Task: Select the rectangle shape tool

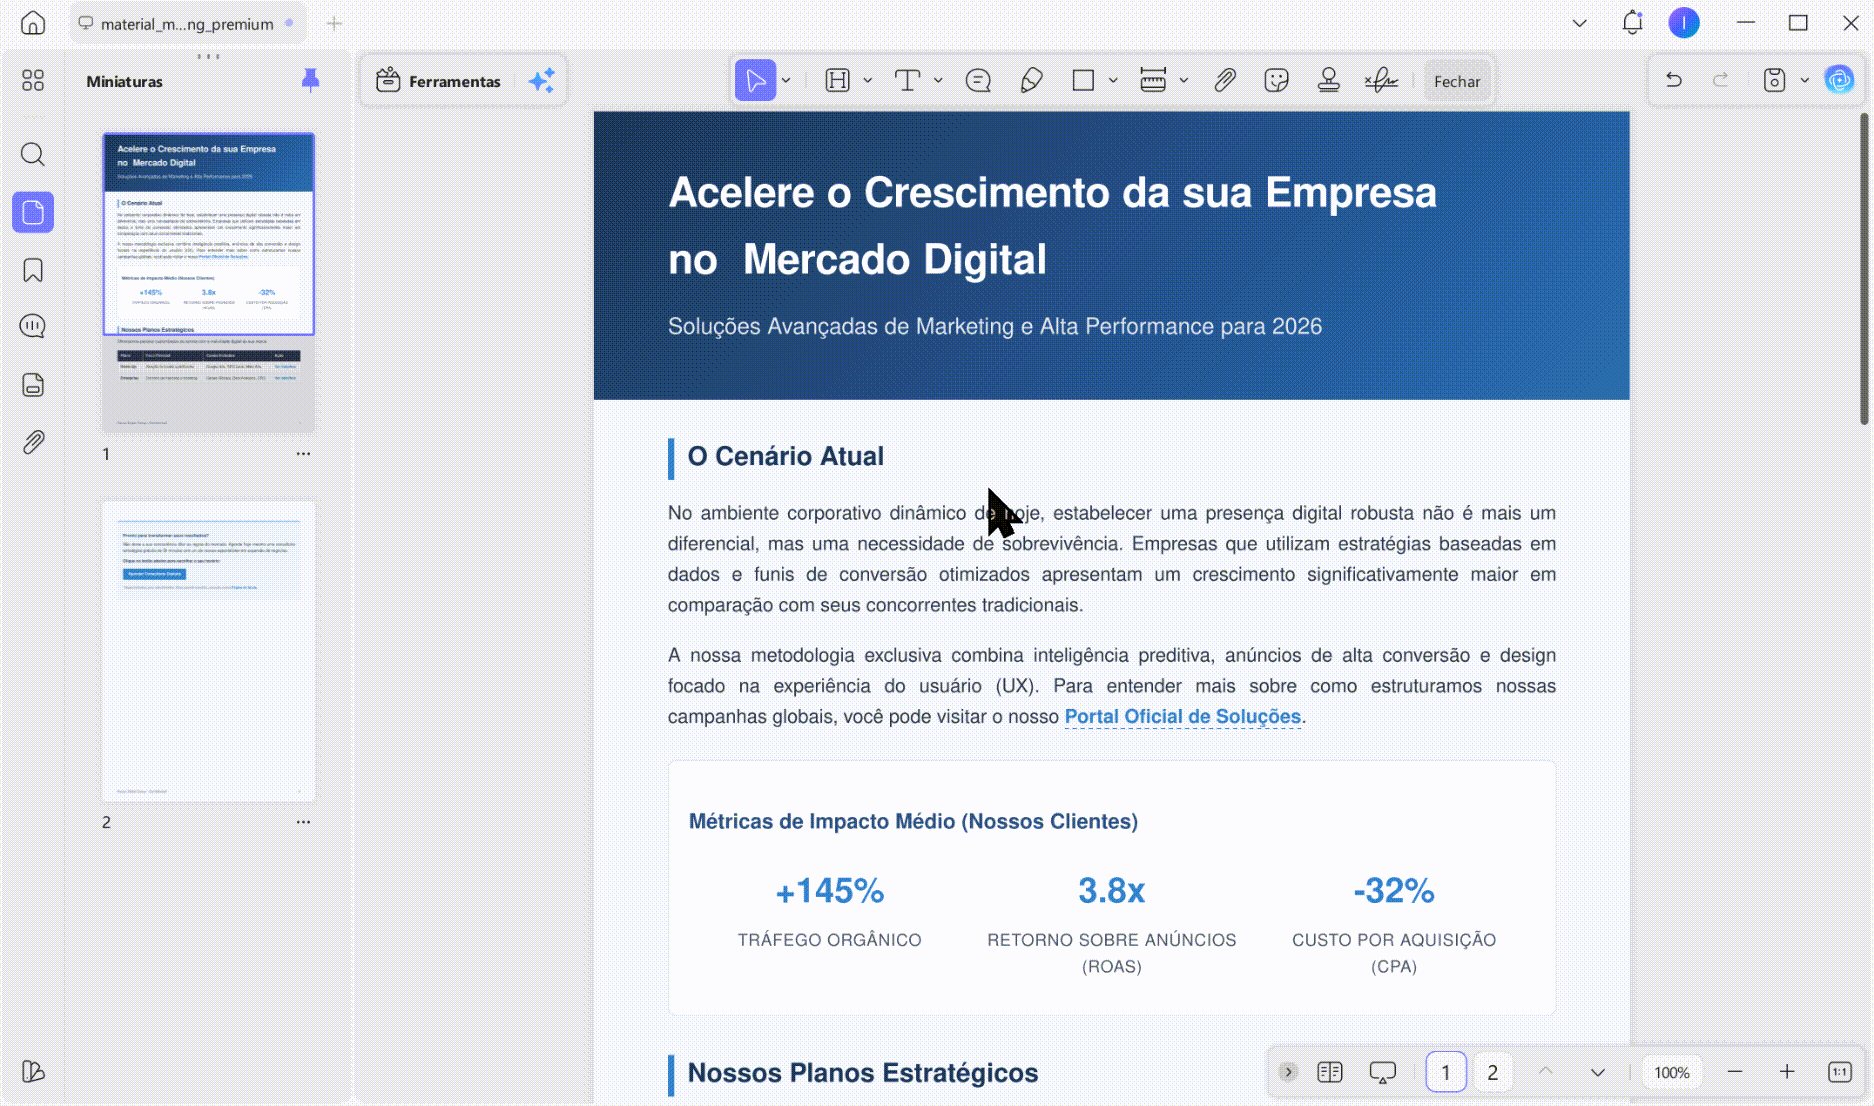Action: 1083,80
